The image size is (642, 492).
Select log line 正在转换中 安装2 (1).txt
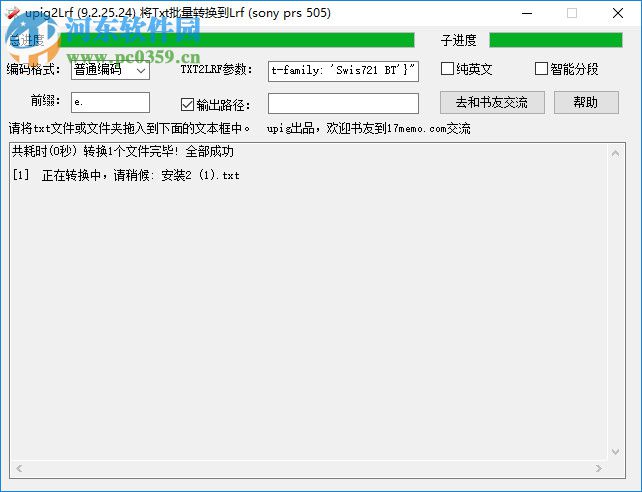point(126,175)
